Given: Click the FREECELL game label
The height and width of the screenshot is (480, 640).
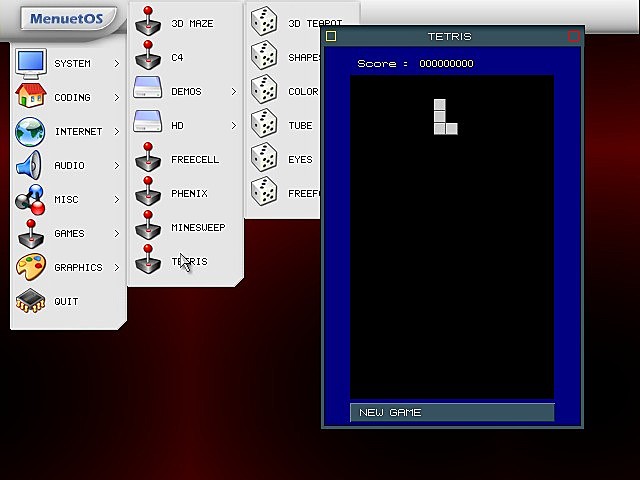Looking at the screenshot, I should coord(195,160).
